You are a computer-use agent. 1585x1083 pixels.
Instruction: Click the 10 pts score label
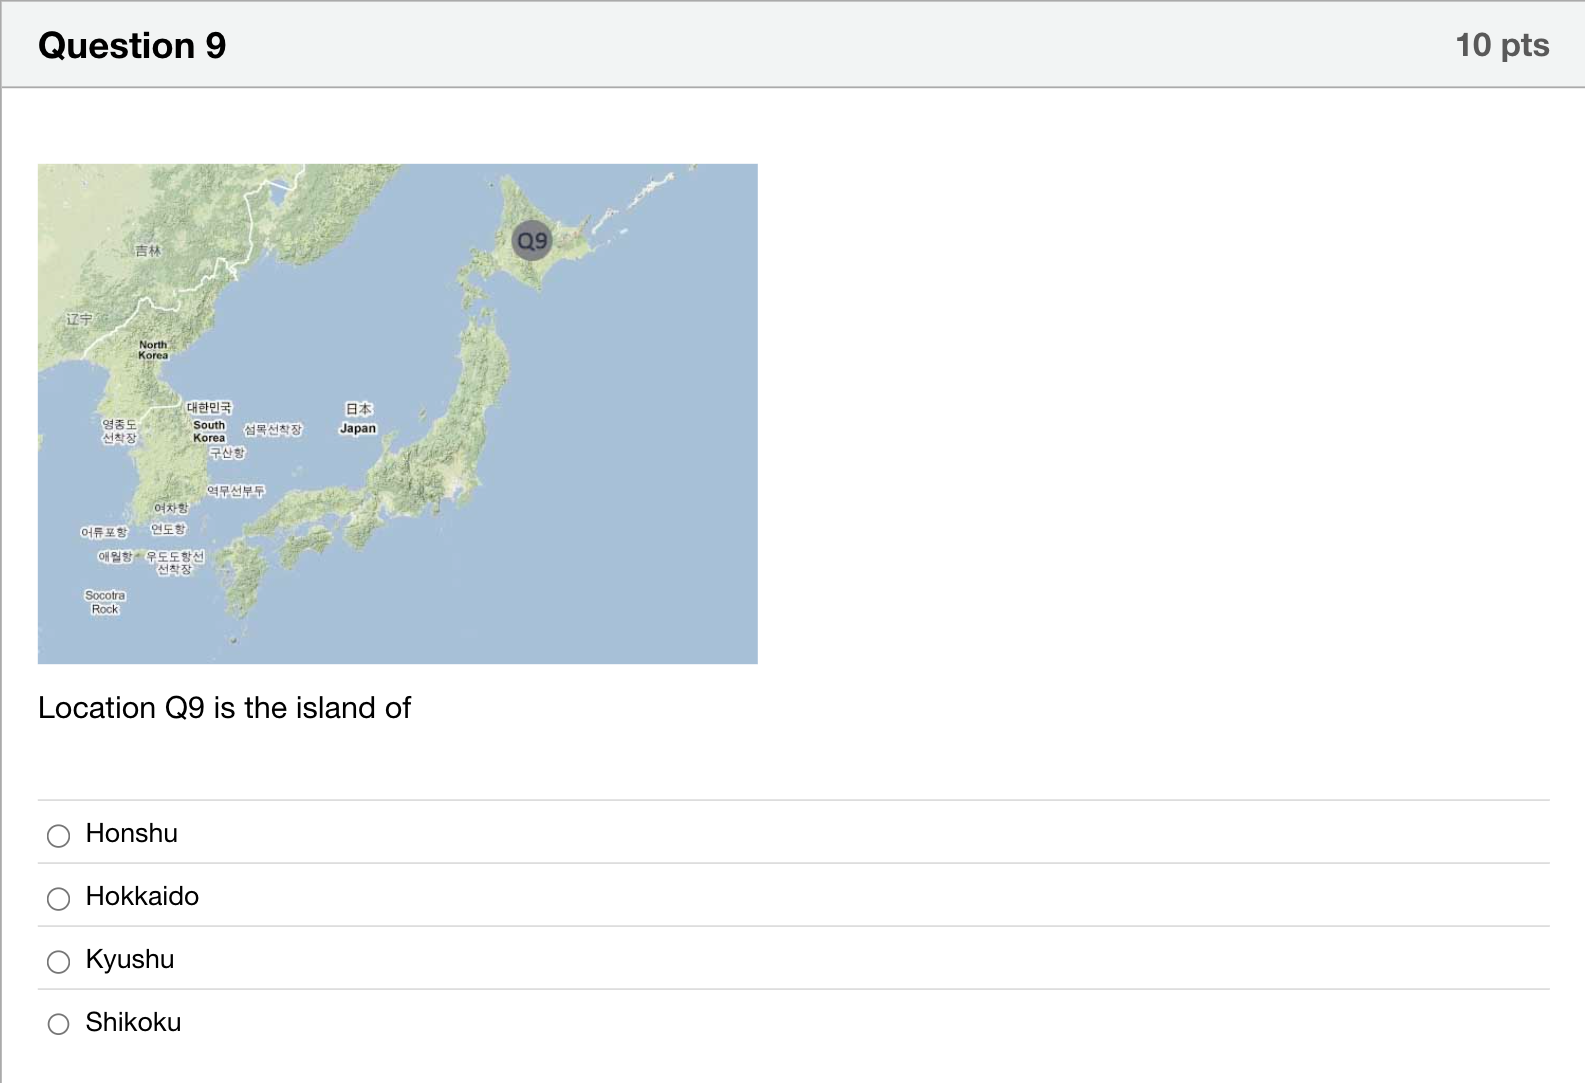(1502, 45)
